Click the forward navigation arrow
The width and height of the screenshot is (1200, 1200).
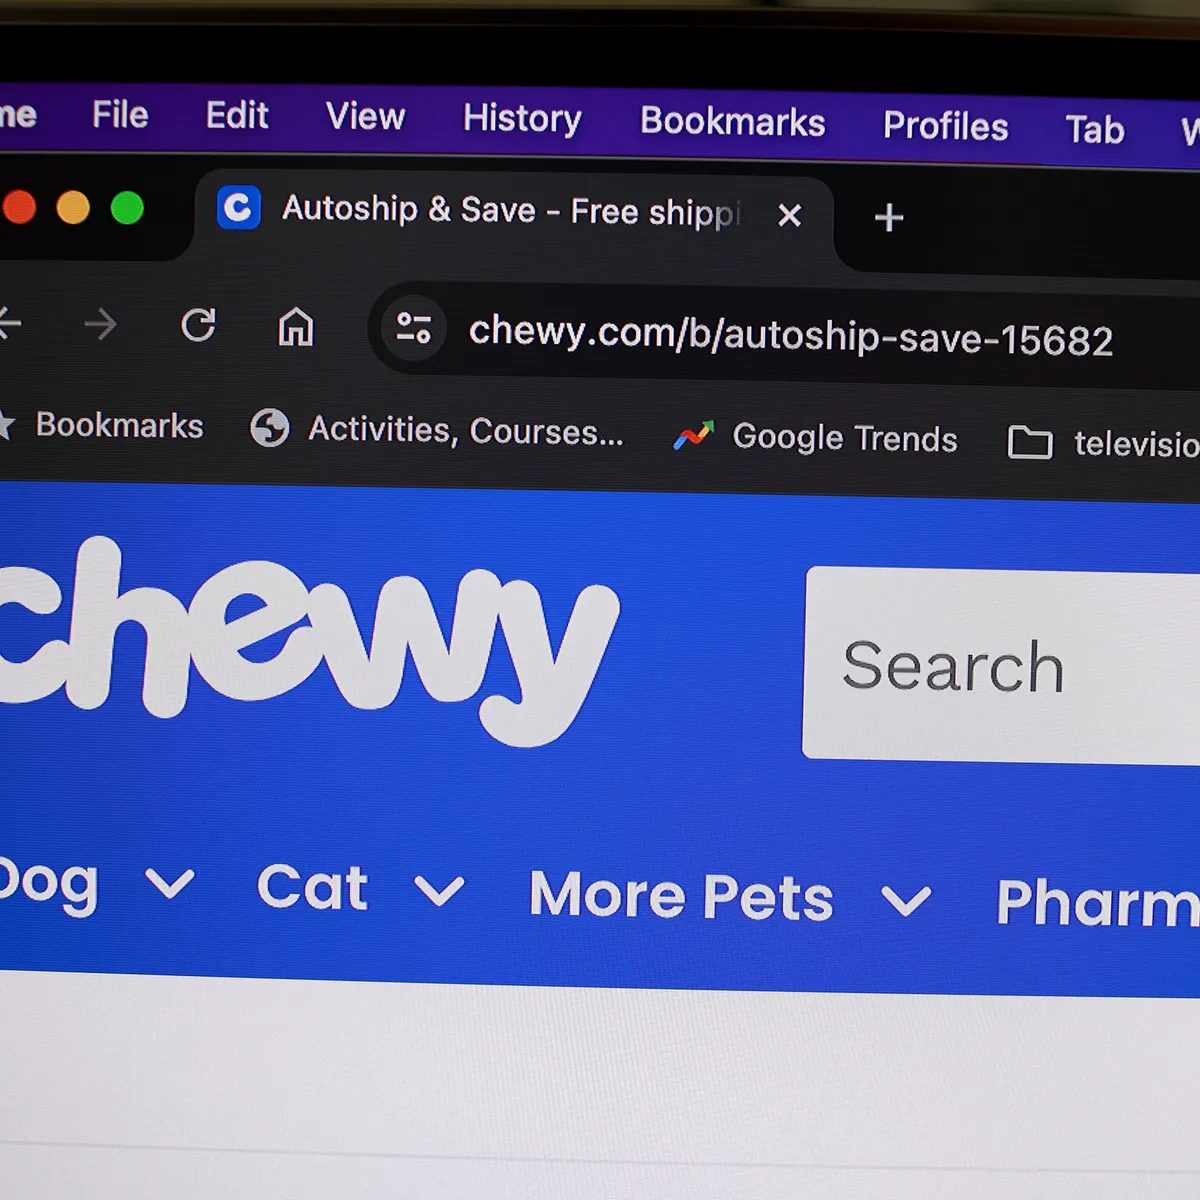(x=100, y=324)
